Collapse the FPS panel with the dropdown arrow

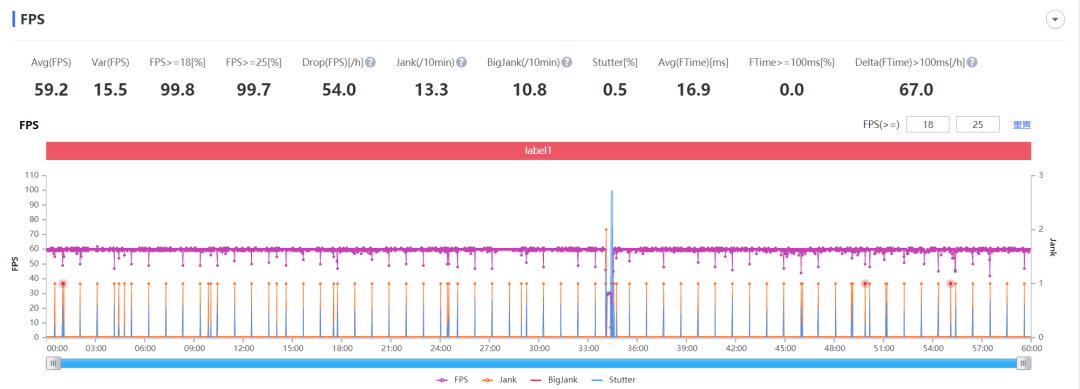tap(1055, 20)
